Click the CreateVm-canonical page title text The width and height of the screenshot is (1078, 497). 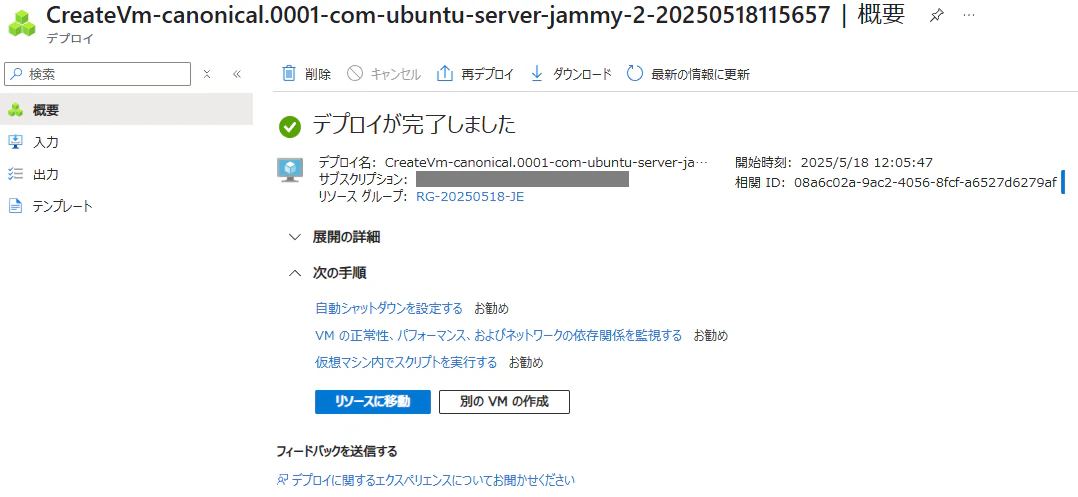(438, 14)
